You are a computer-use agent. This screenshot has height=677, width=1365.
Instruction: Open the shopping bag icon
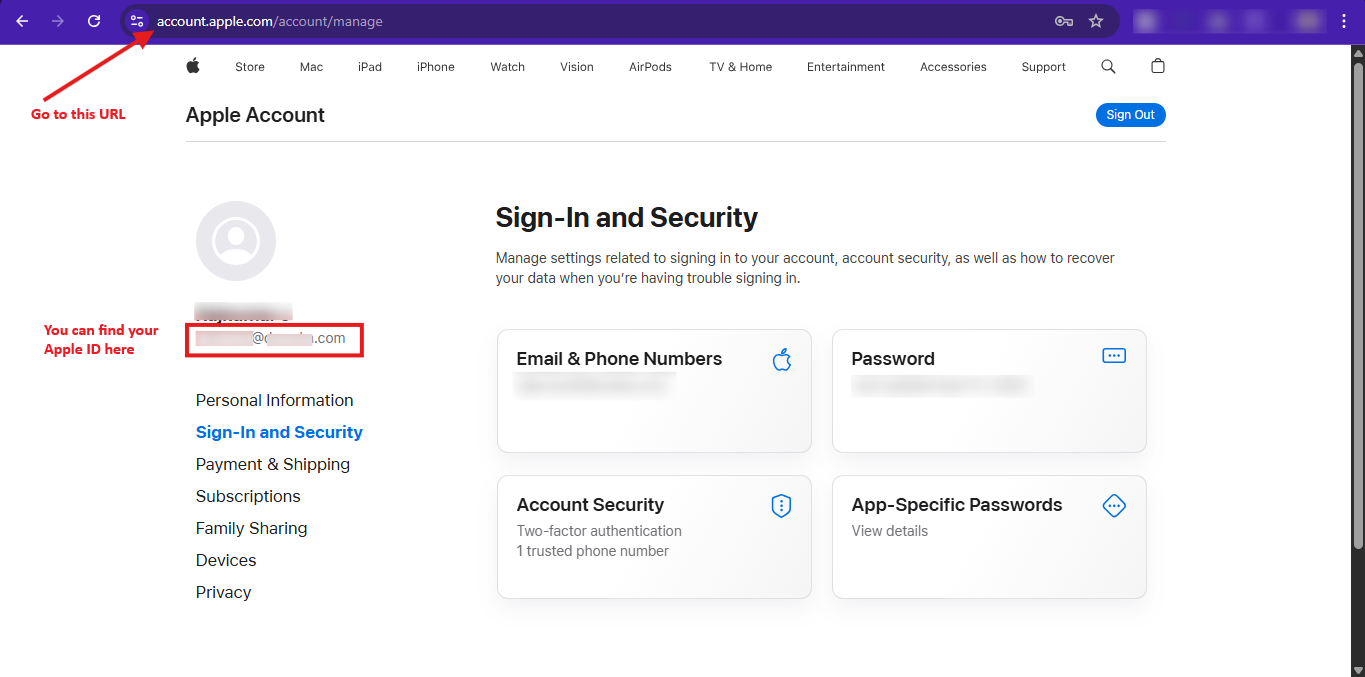coord(1158,66)
